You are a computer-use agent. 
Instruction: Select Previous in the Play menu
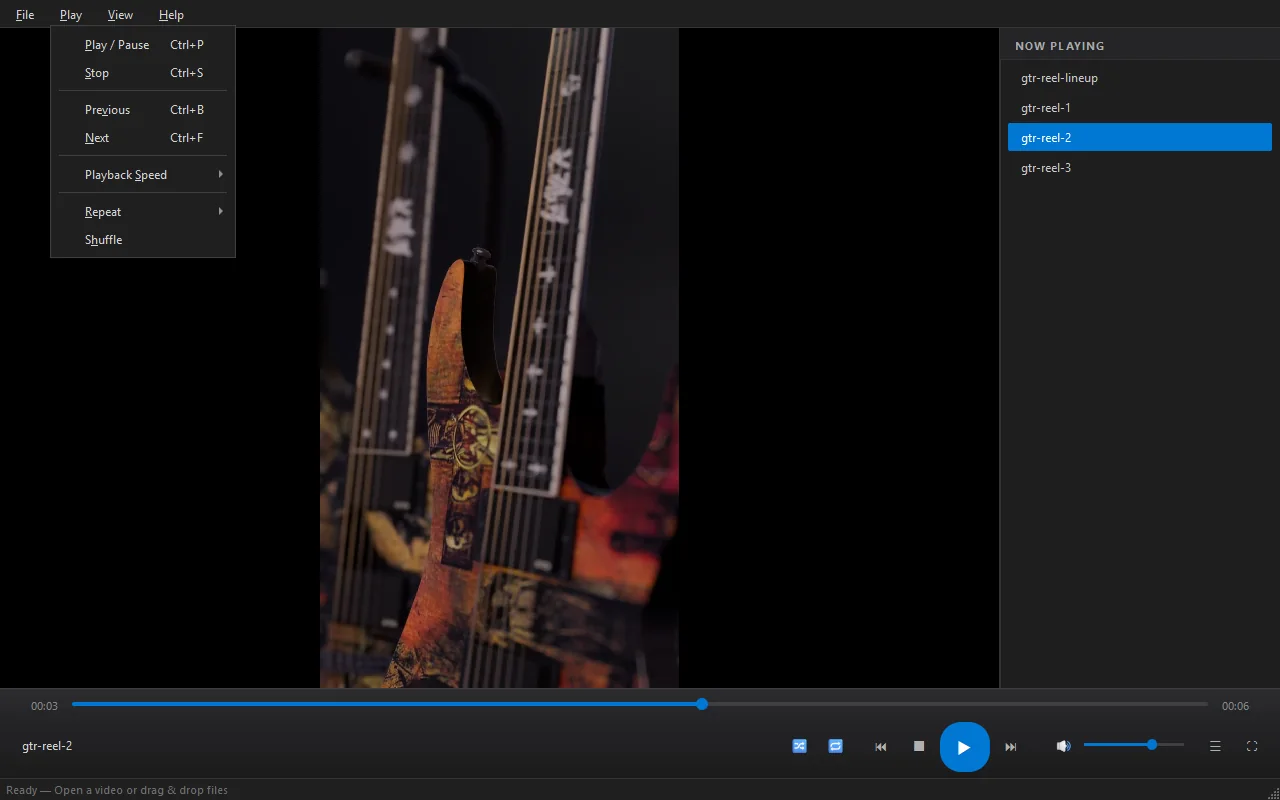pos(143,110)
